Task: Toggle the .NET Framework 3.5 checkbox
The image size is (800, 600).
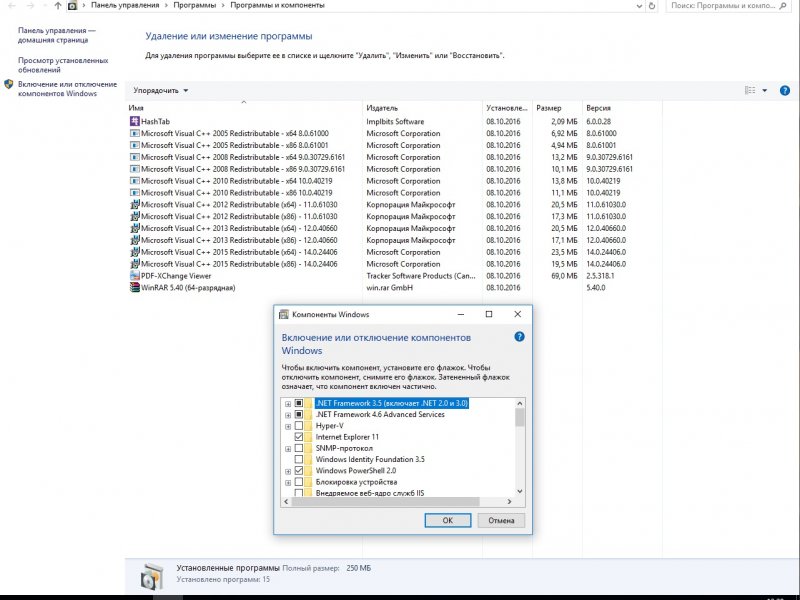Action: (299, 403)
